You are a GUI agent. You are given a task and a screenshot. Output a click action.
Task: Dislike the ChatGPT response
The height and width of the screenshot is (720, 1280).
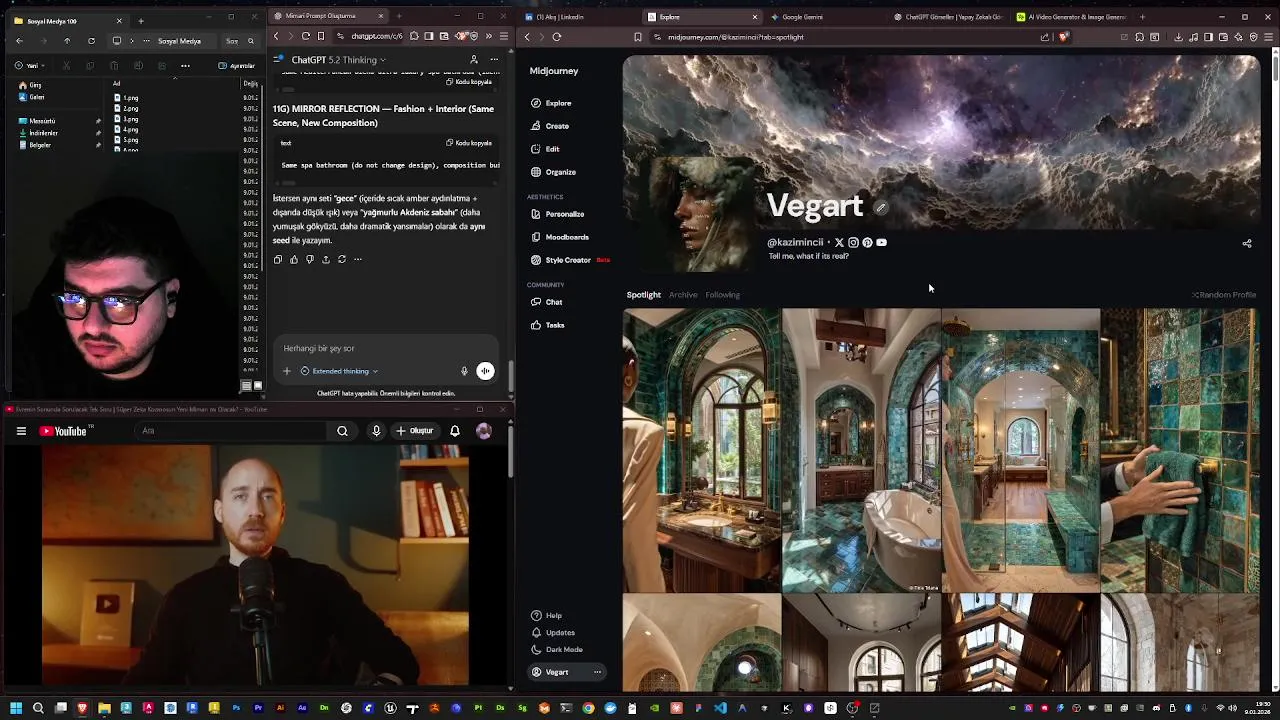tap(310, 259)
